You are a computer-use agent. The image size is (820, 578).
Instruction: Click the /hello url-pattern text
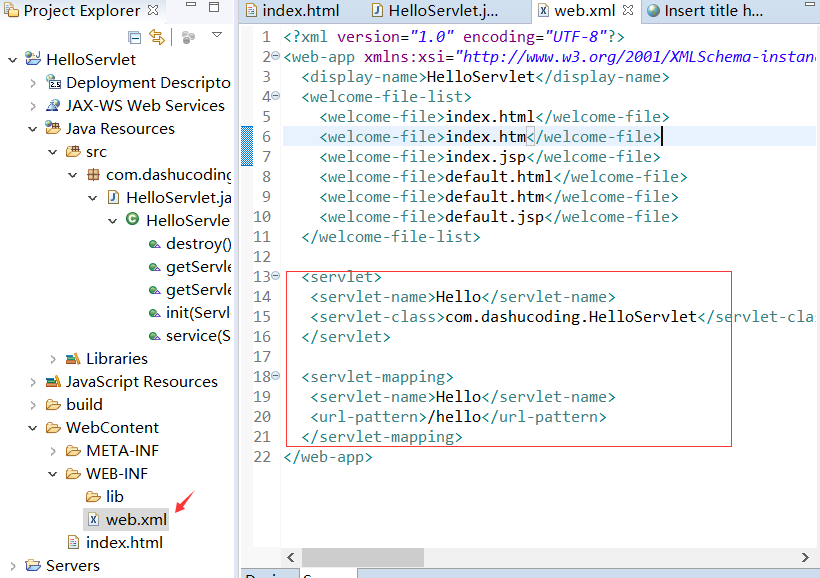[x=454, y=417]
